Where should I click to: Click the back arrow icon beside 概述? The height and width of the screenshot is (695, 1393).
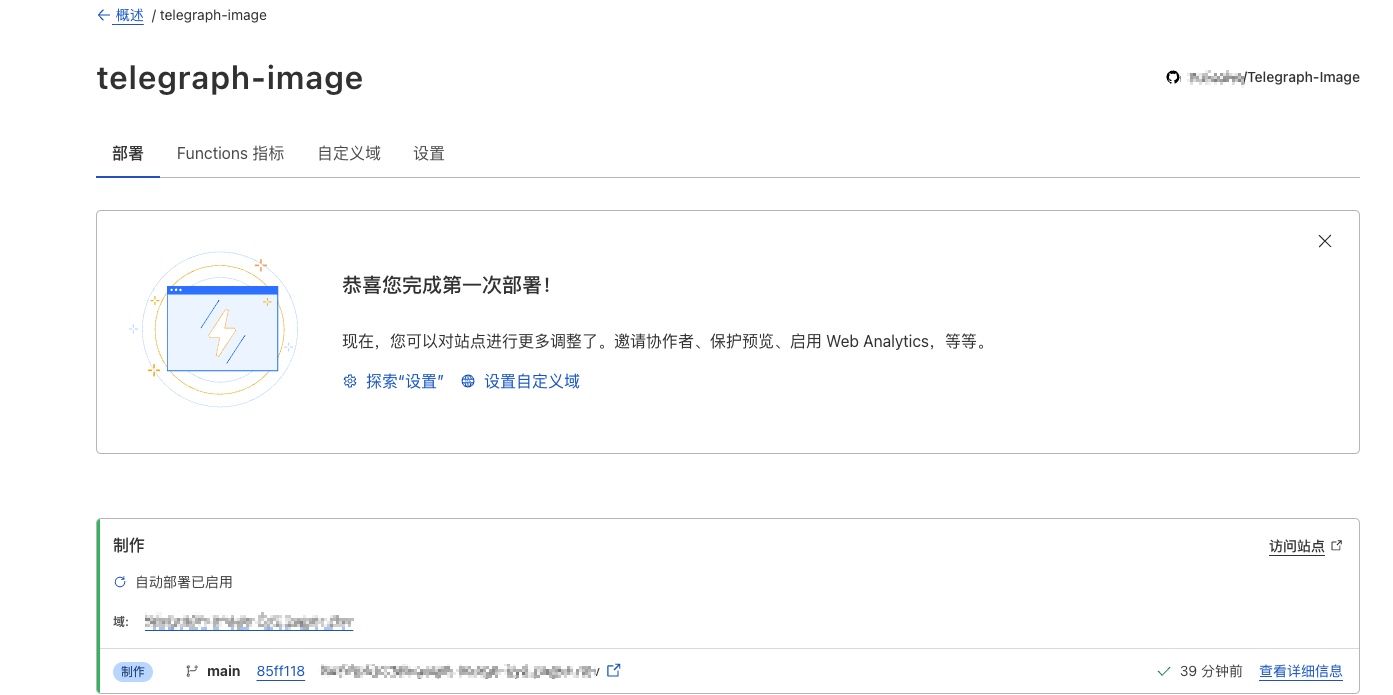[103, 15]
